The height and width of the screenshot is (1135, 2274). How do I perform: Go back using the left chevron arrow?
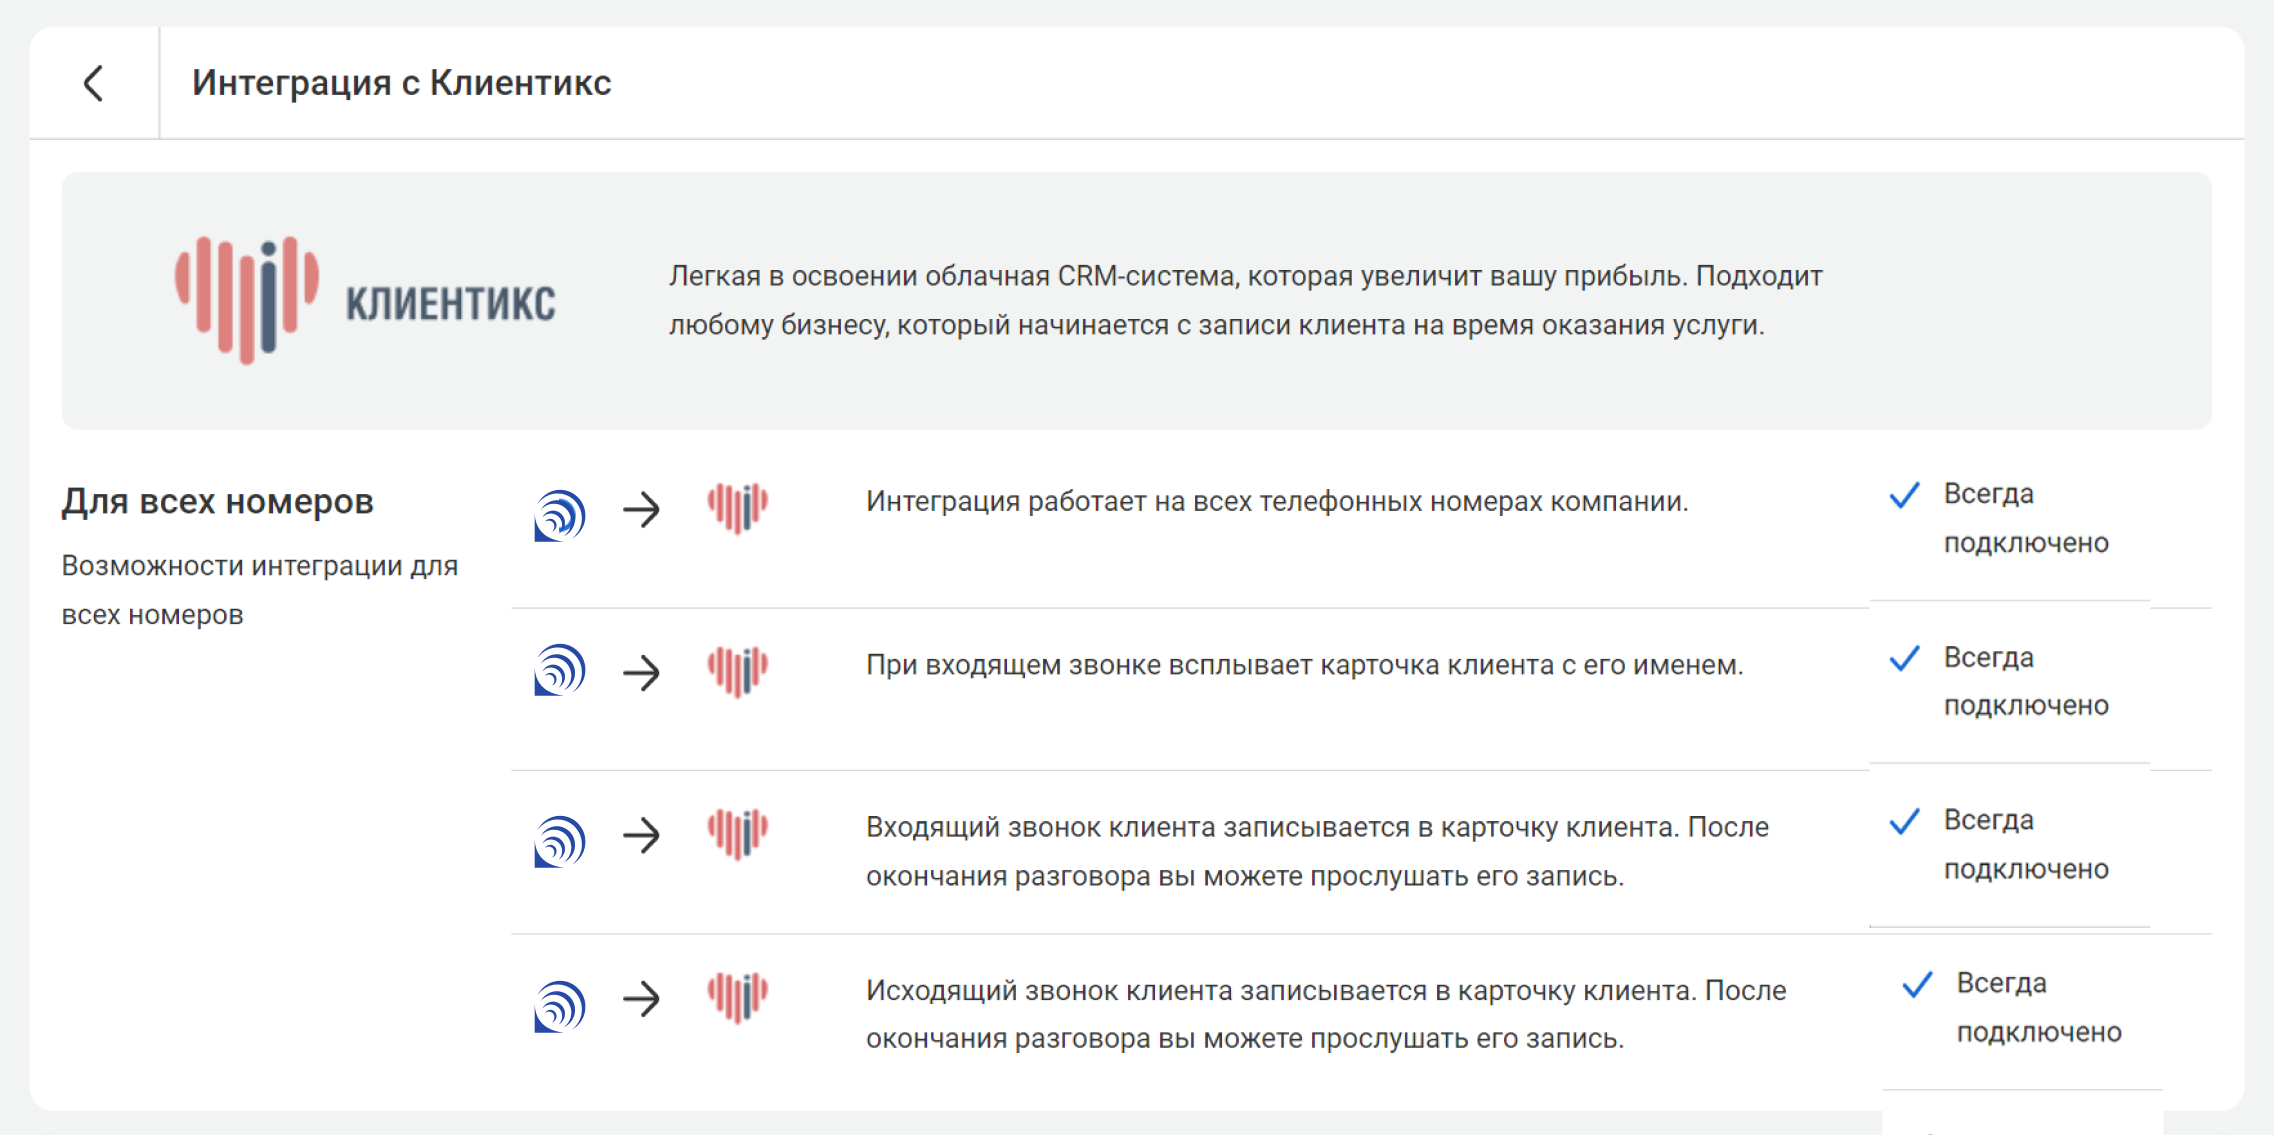tap(94, 83)
